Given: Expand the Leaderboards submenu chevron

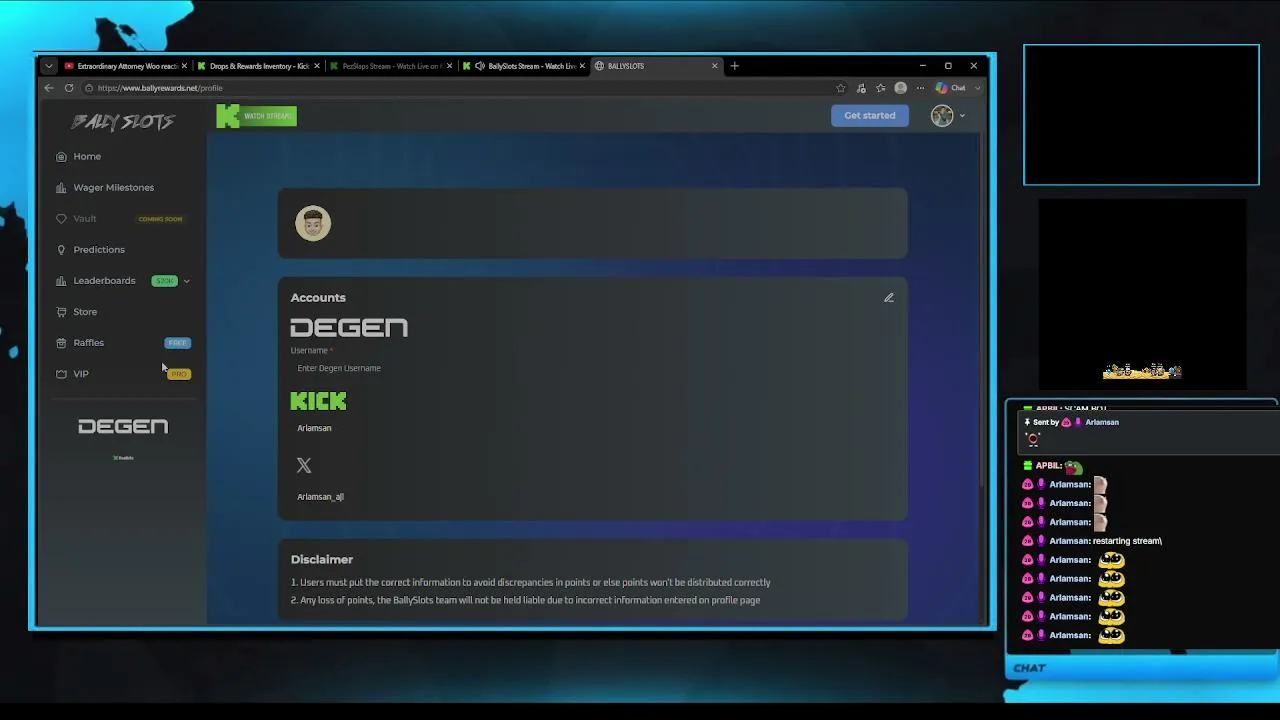Looking at the screenshot, I should tap(186, 281).
